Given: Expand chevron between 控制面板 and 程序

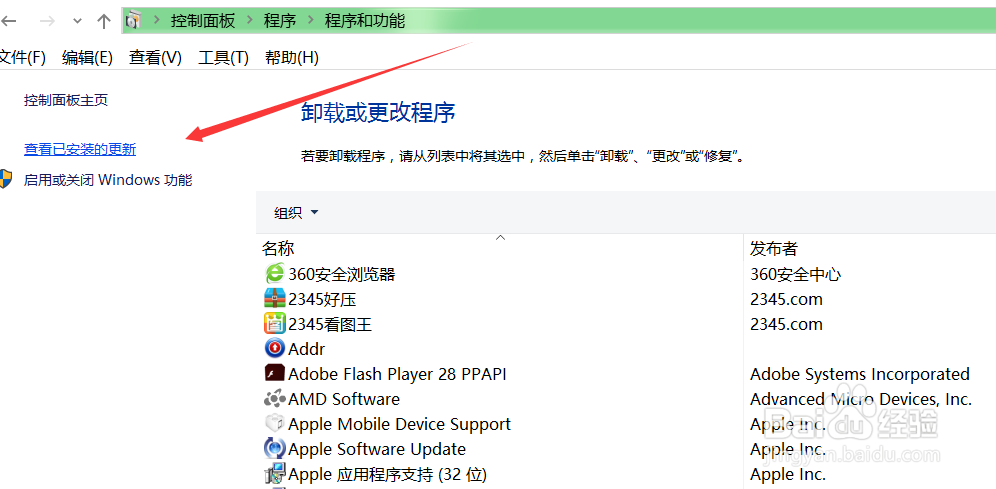Looking at the screenshot, I should pos(250,21).
